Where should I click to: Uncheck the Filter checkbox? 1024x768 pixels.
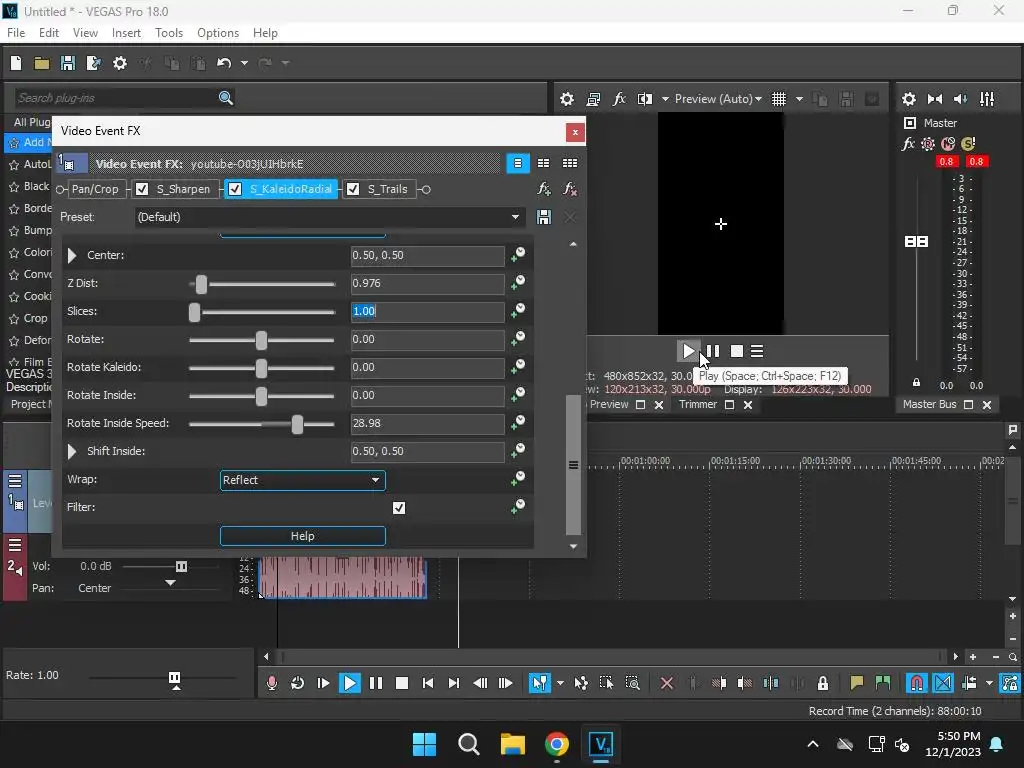(x=399, y=507)
